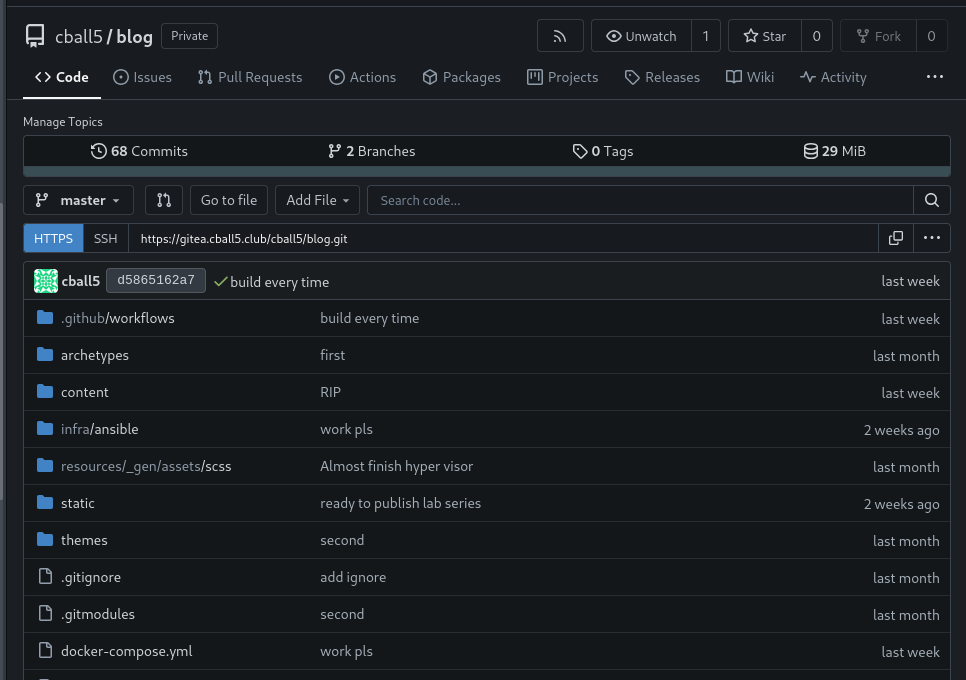Click the stargazers count 0 beside Star

click(x=817, y=36)
